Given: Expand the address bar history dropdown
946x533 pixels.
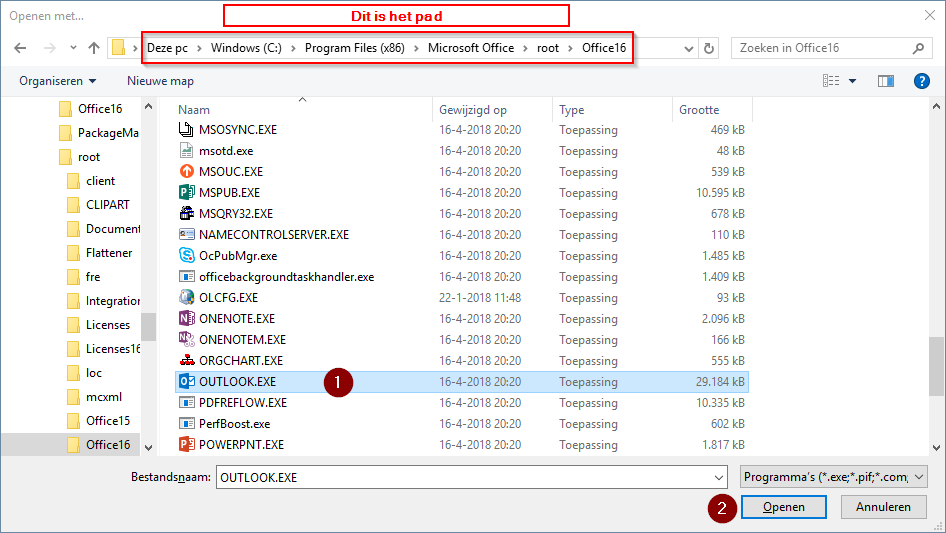Looking at the screenshot, I should coord(688,49).
